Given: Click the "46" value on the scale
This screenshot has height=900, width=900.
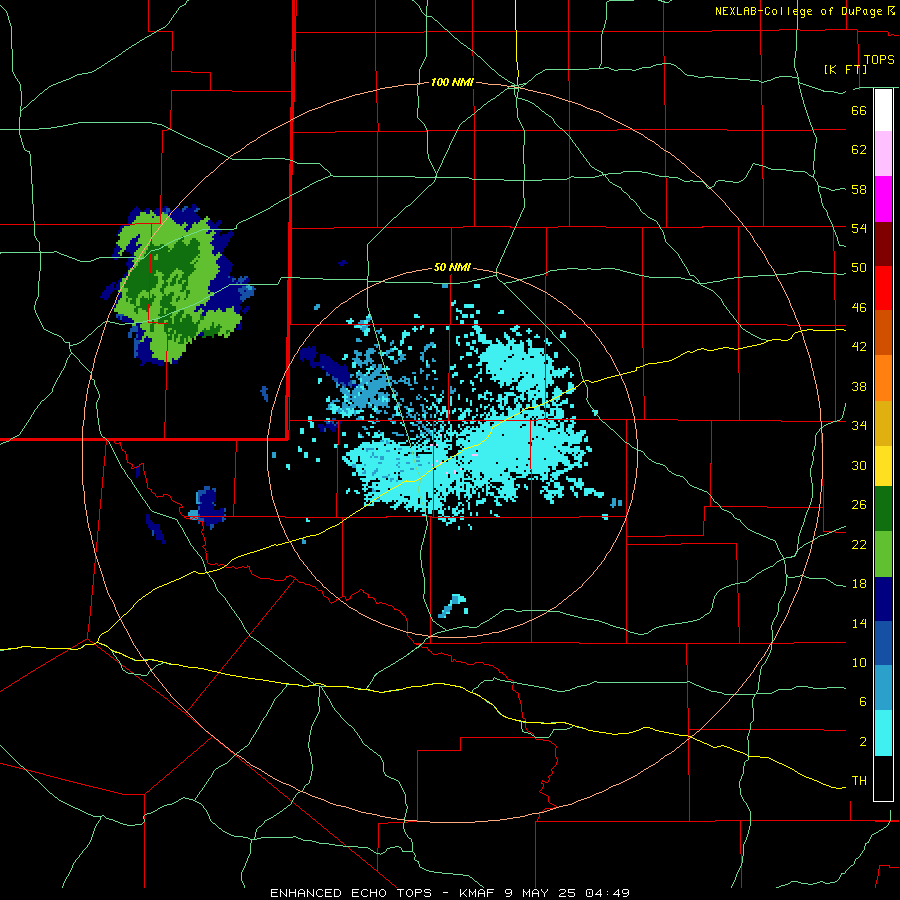Looking at the screenshot, I should click(859, 307).
